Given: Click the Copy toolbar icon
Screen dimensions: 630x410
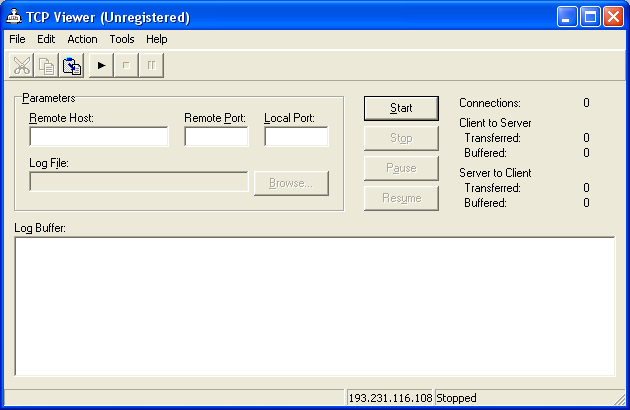Looking at the screenshot, I should pyautogui.click(x=46, y=66).
